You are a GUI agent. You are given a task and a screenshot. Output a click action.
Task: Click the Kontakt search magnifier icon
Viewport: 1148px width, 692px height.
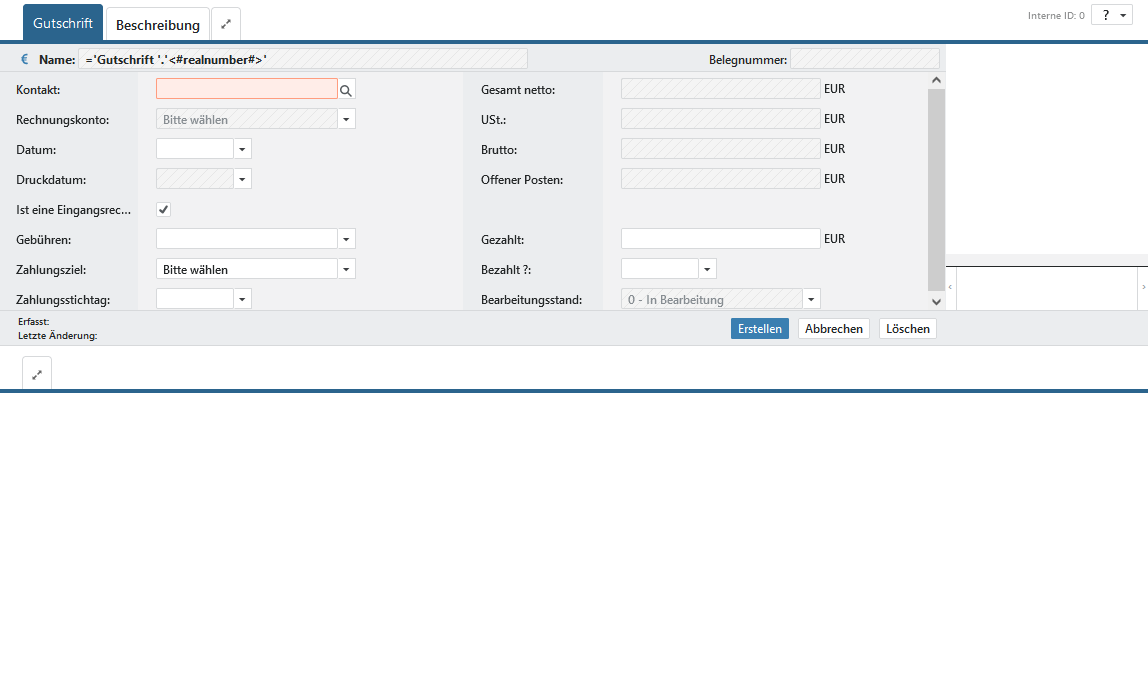click(346, 90)
